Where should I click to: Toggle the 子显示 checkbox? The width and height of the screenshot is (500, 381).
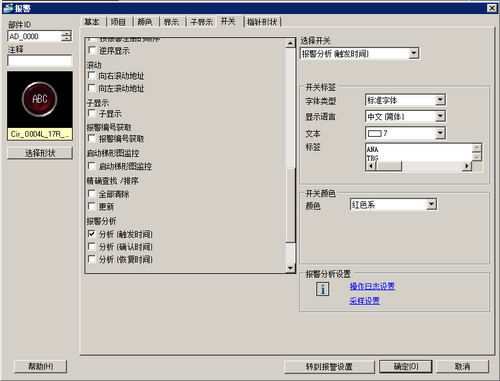click(92, 114)
